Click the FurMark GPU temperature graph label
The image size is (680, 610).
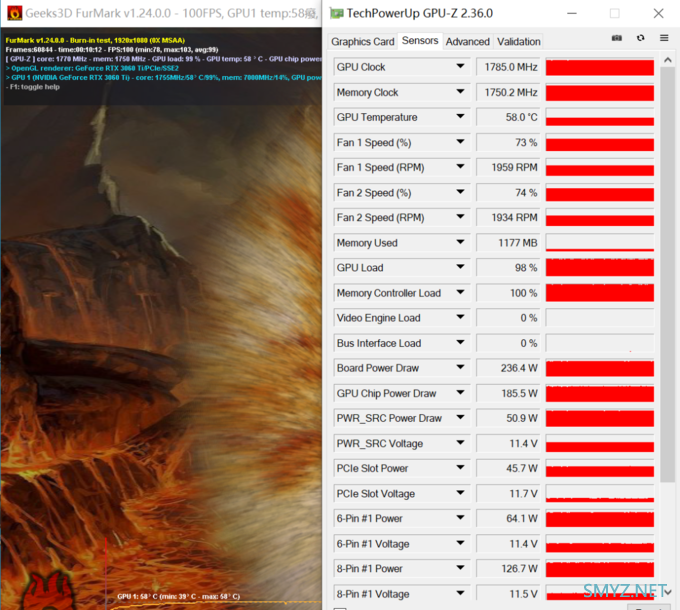pos(178,596)
